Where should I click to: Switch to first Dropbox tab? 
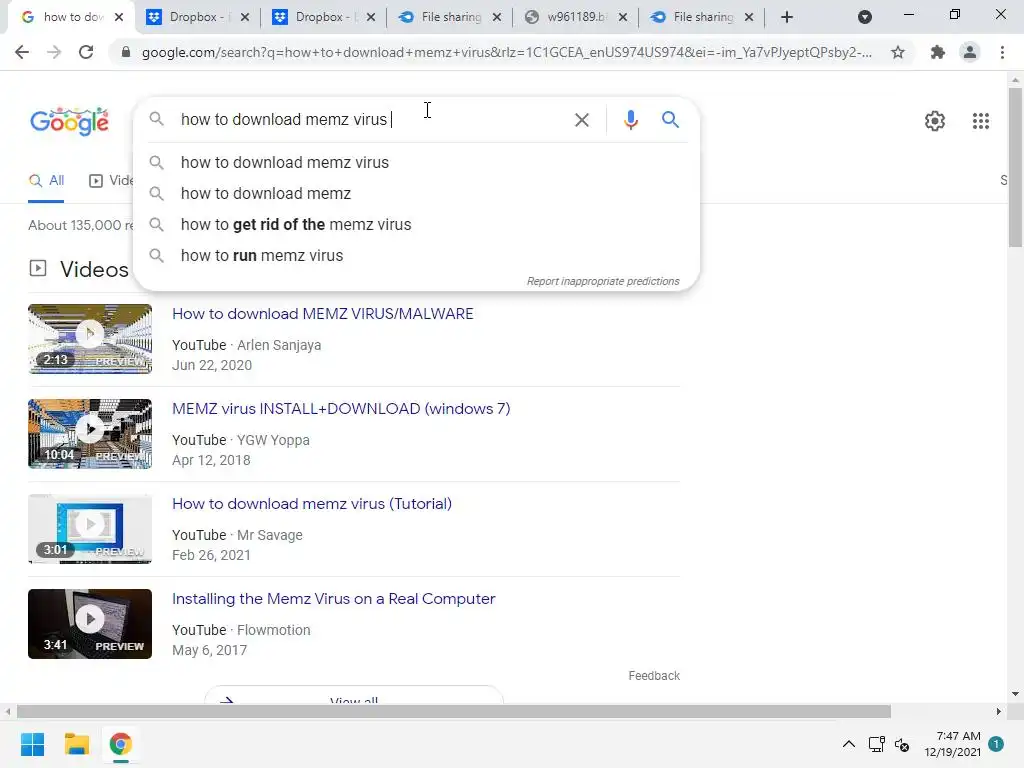[x=198, y=17]
